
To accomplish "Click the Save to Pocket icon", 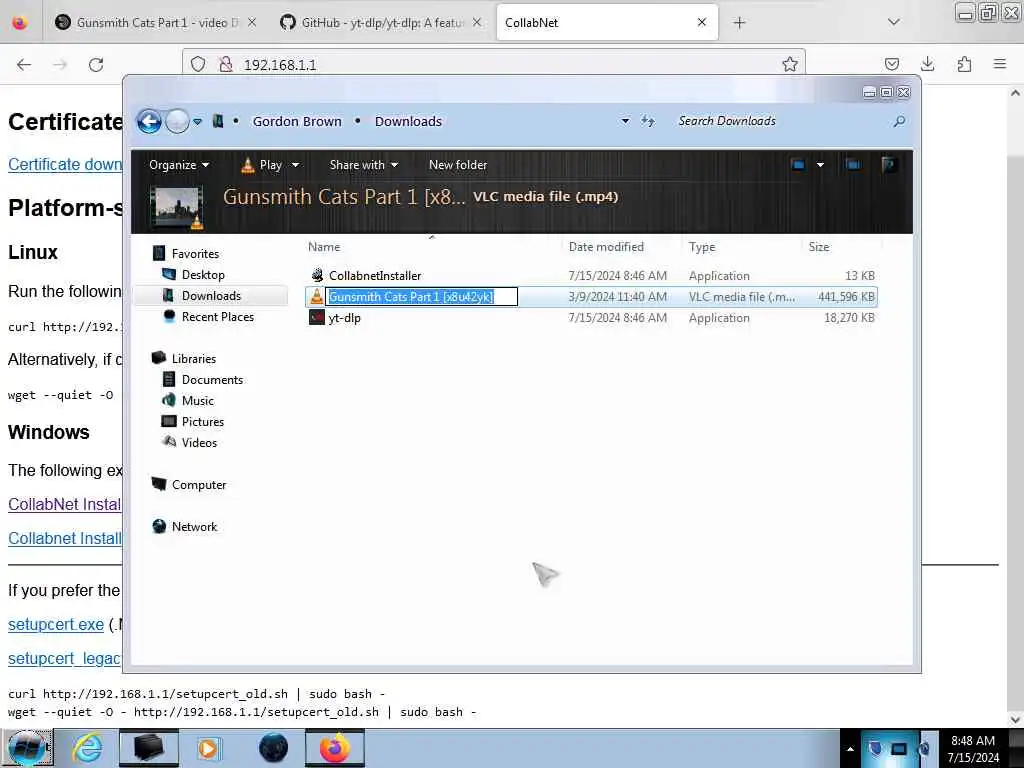I will click(891, 64).
